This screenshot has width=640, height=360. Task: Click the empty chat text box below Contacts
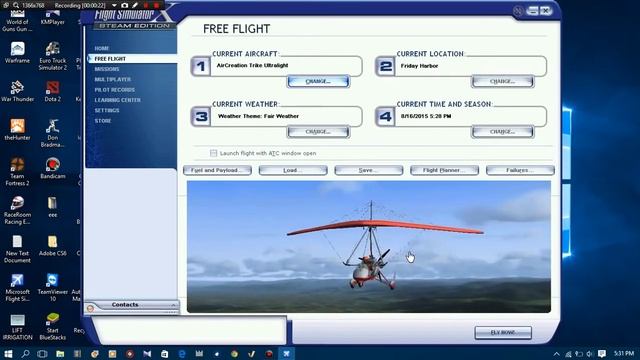(x=189, y=330)
